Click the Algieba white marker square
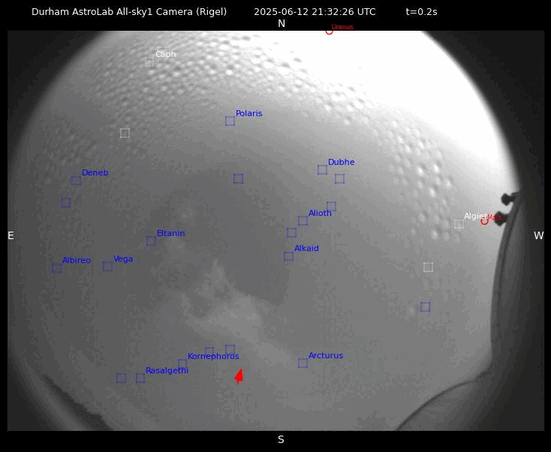 (459, 224)
